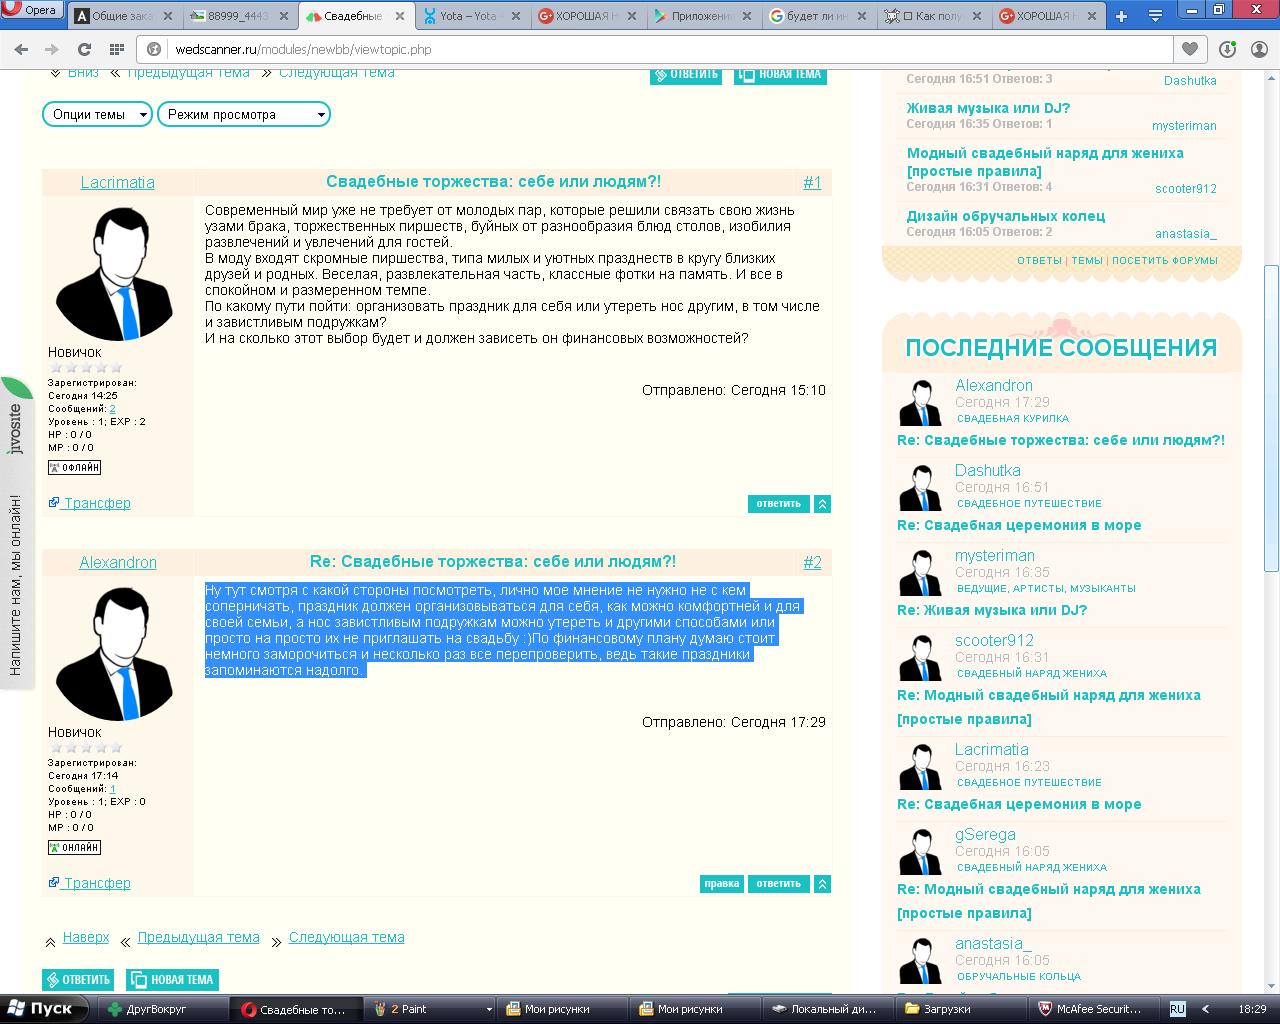
Task: Switch to the Приложения browser tab
Action: tap(705, 16)
